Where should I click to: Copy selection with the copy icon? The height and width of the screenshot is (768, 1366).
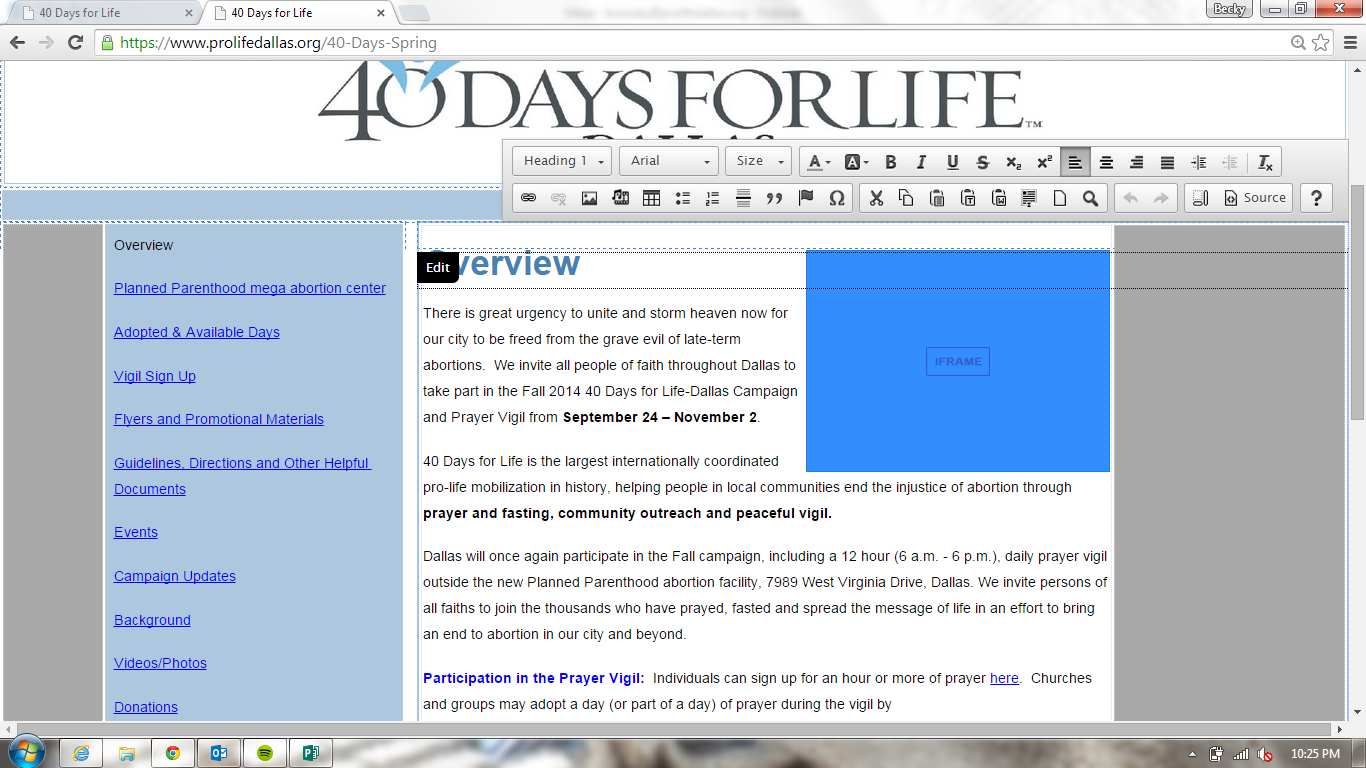click(x=906, y=198)
